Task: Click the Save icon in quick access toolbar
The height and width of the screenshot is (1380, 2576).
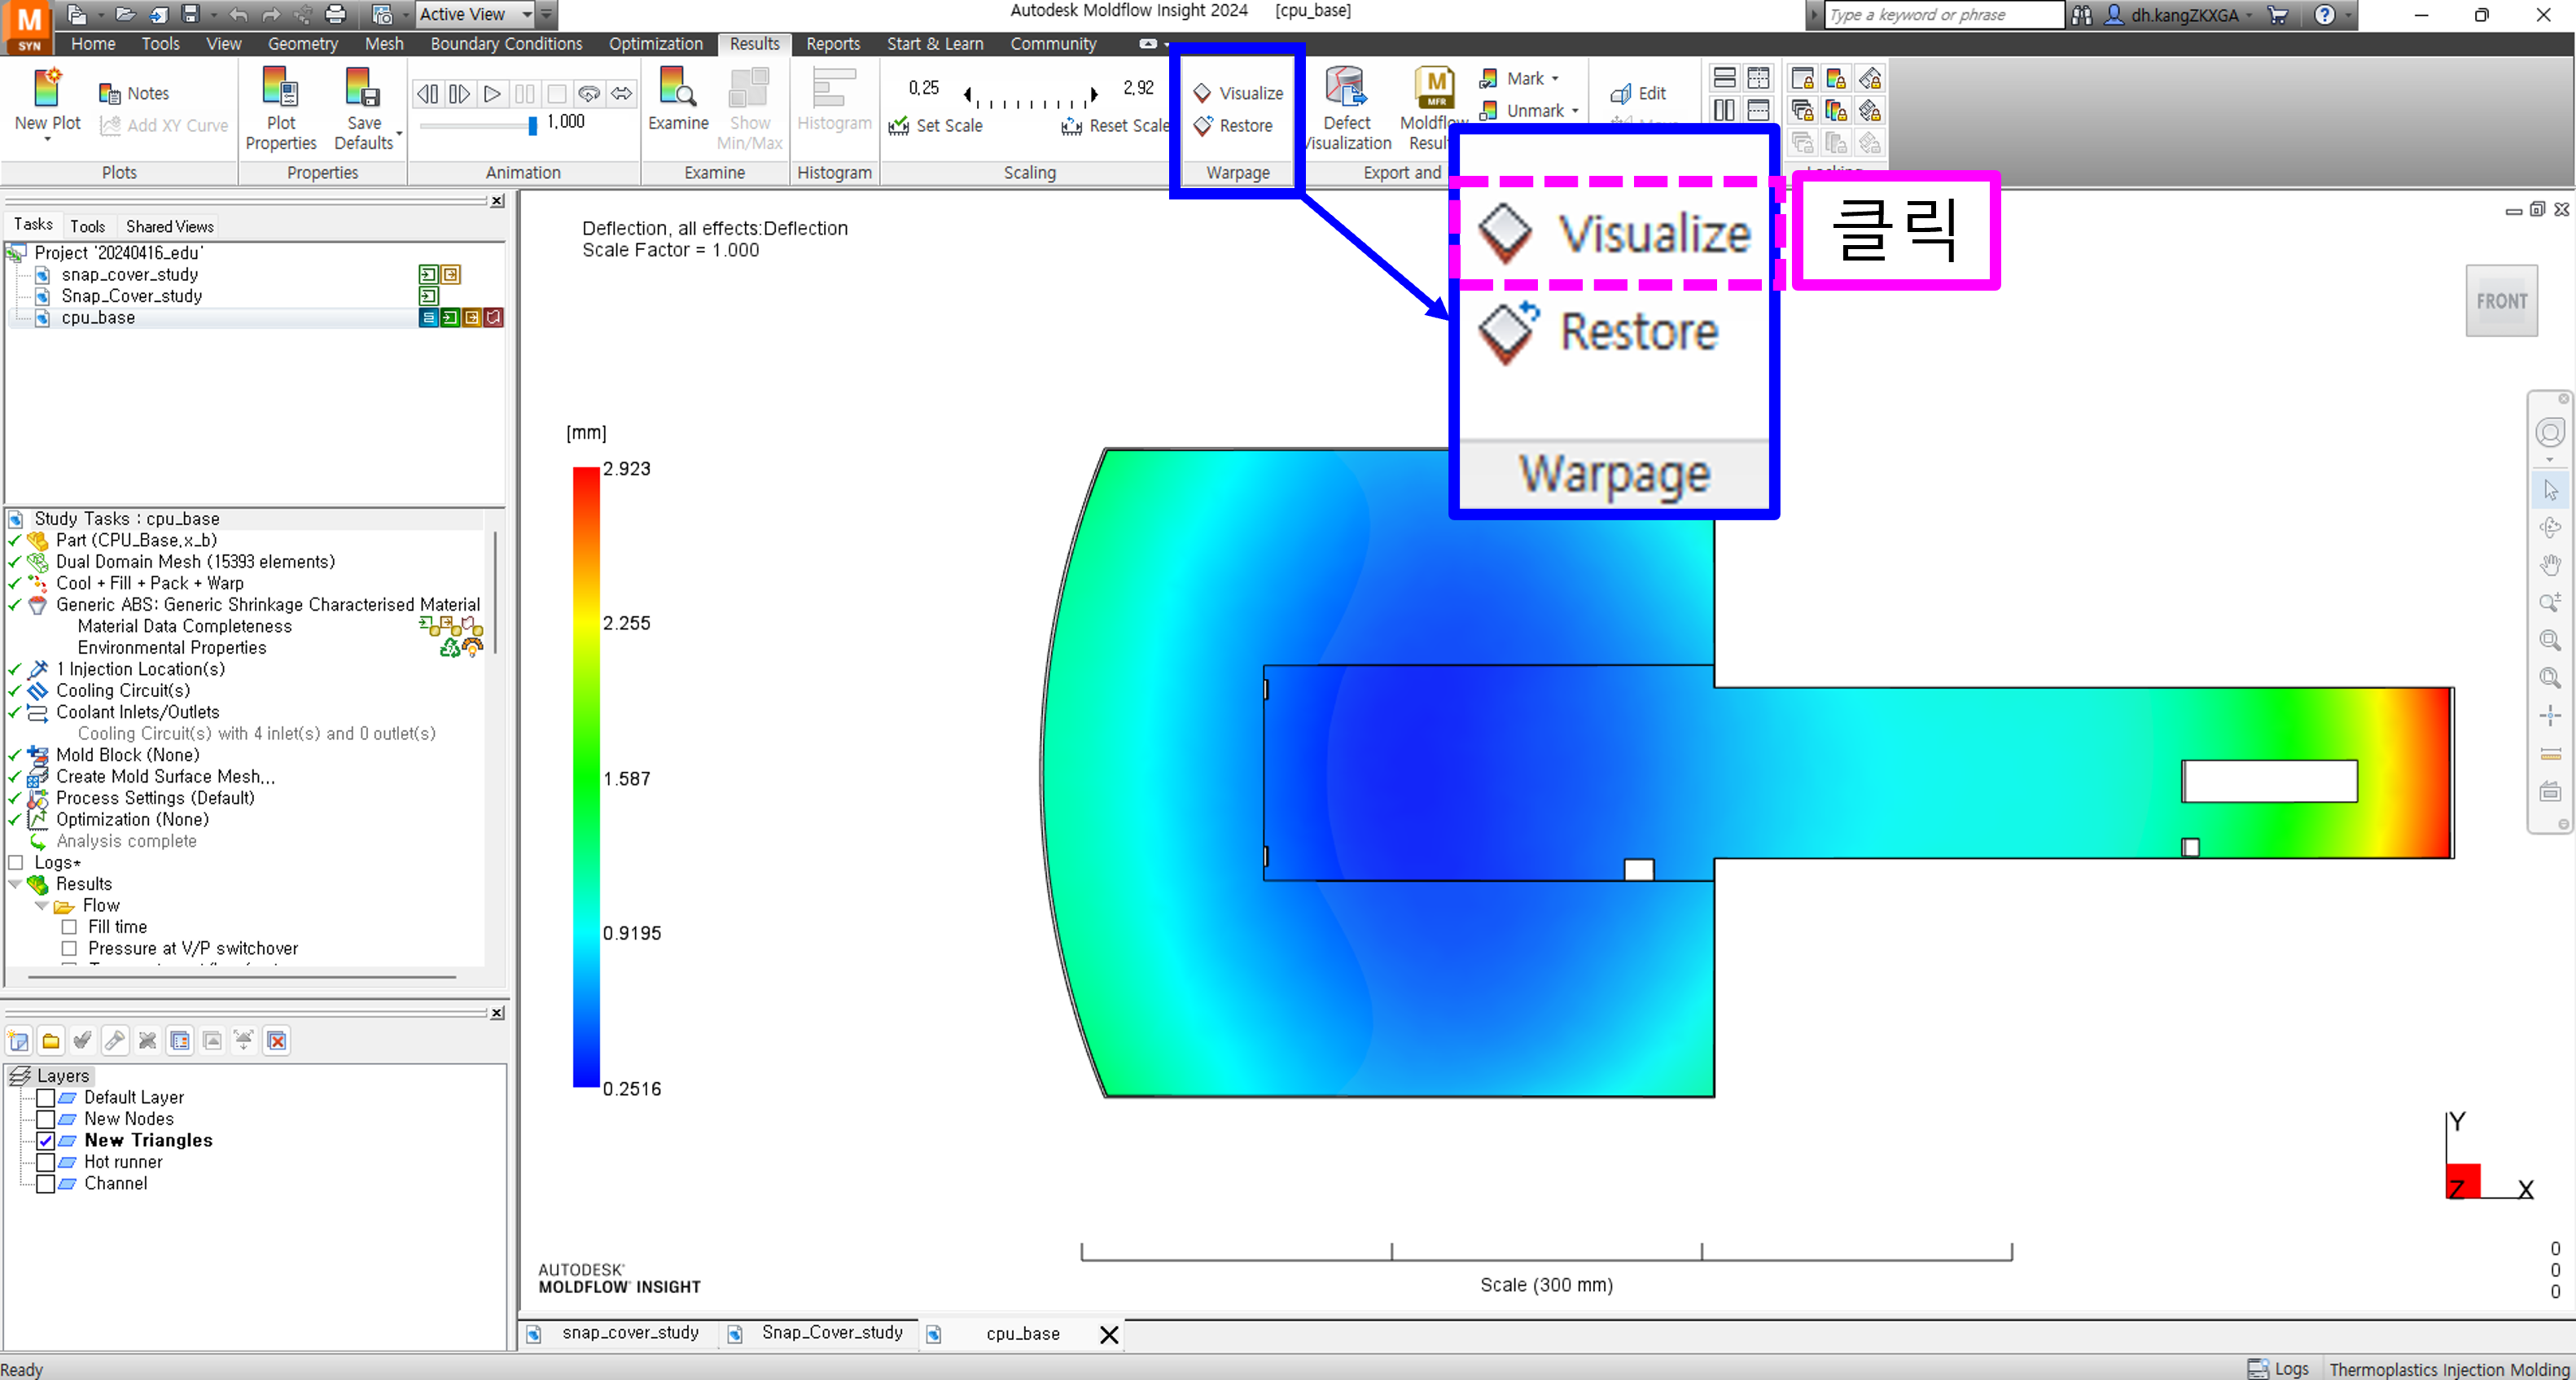Action: [x=191, y=14]
